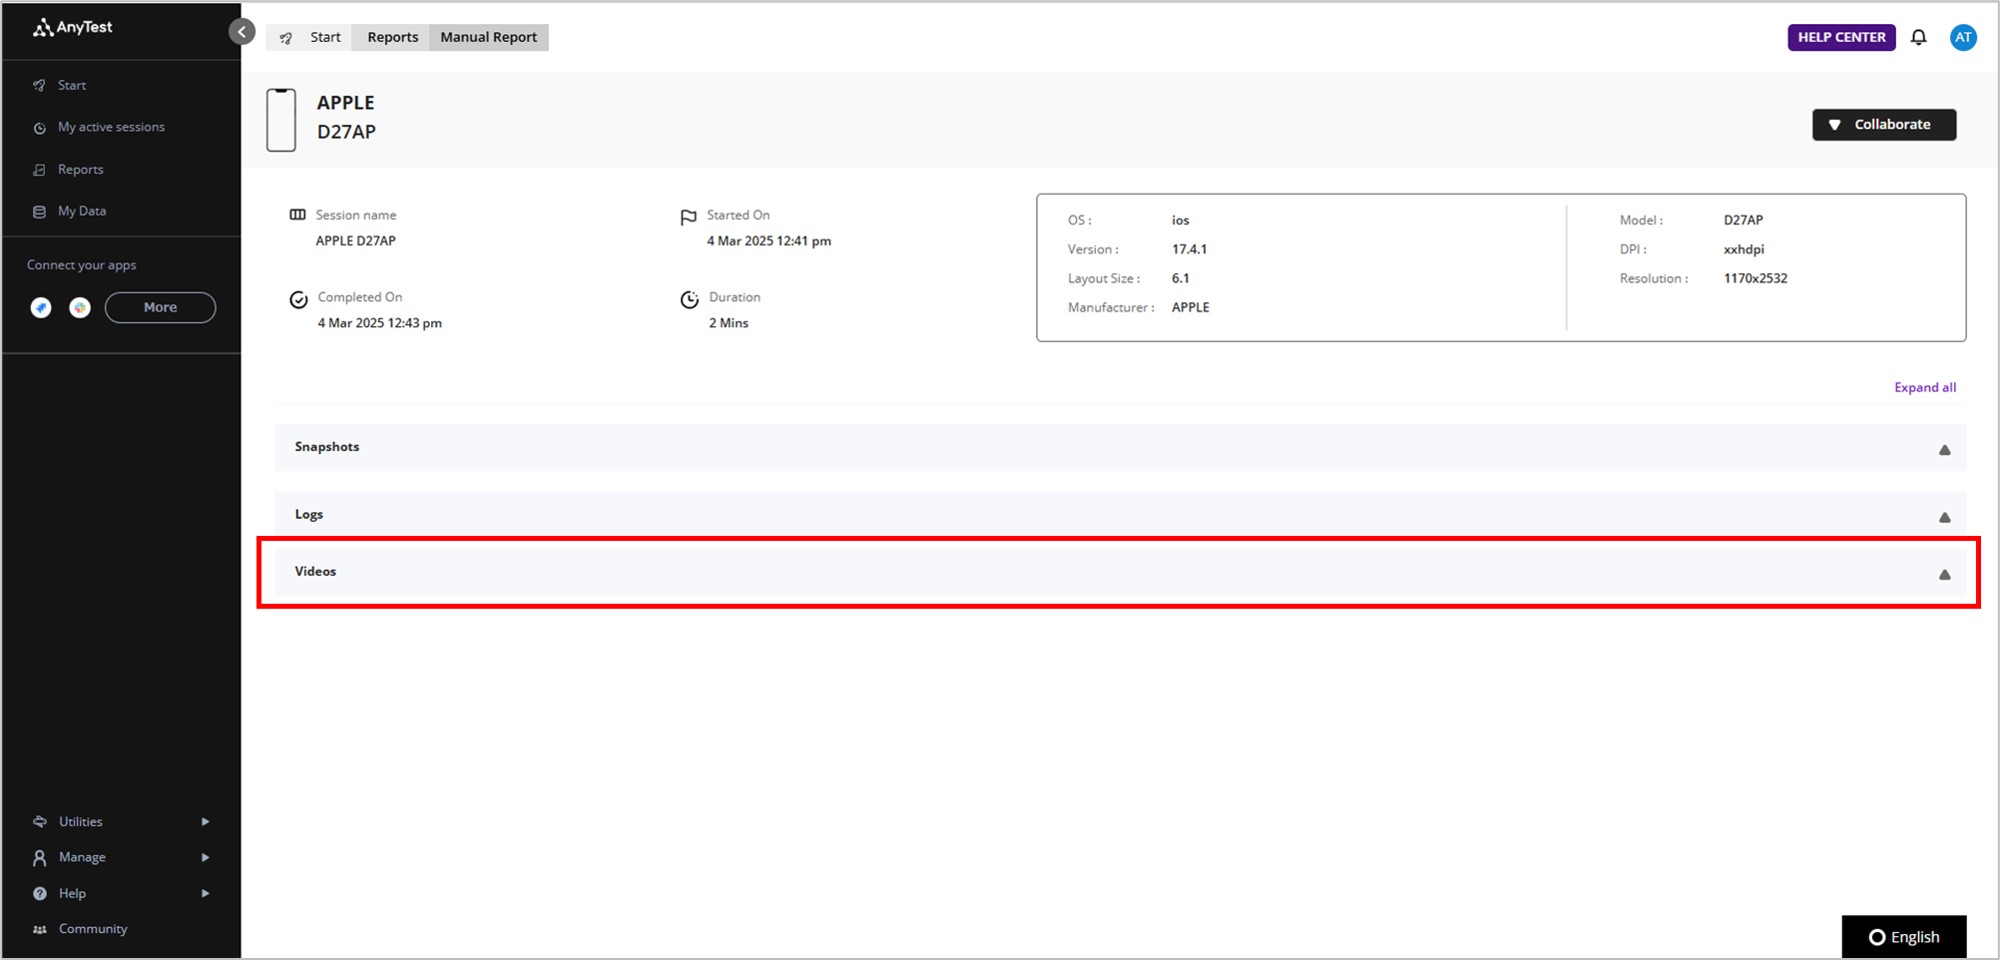2000x960 pixels.
Task: Click the version value 17.4.1
Action: 1189,250
